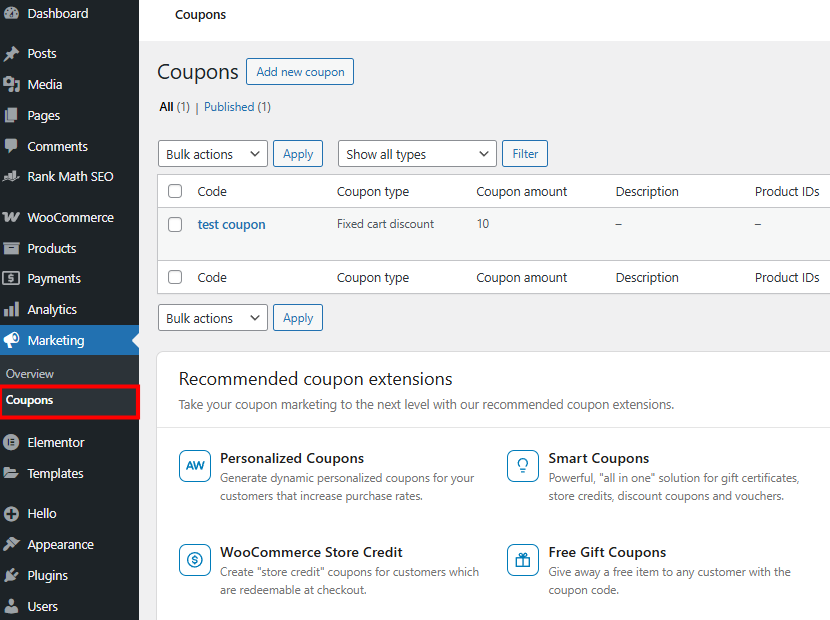Toggle the bottom table select-all checkbox
Screen dimensions: 830x620
[x=174, y=277]
